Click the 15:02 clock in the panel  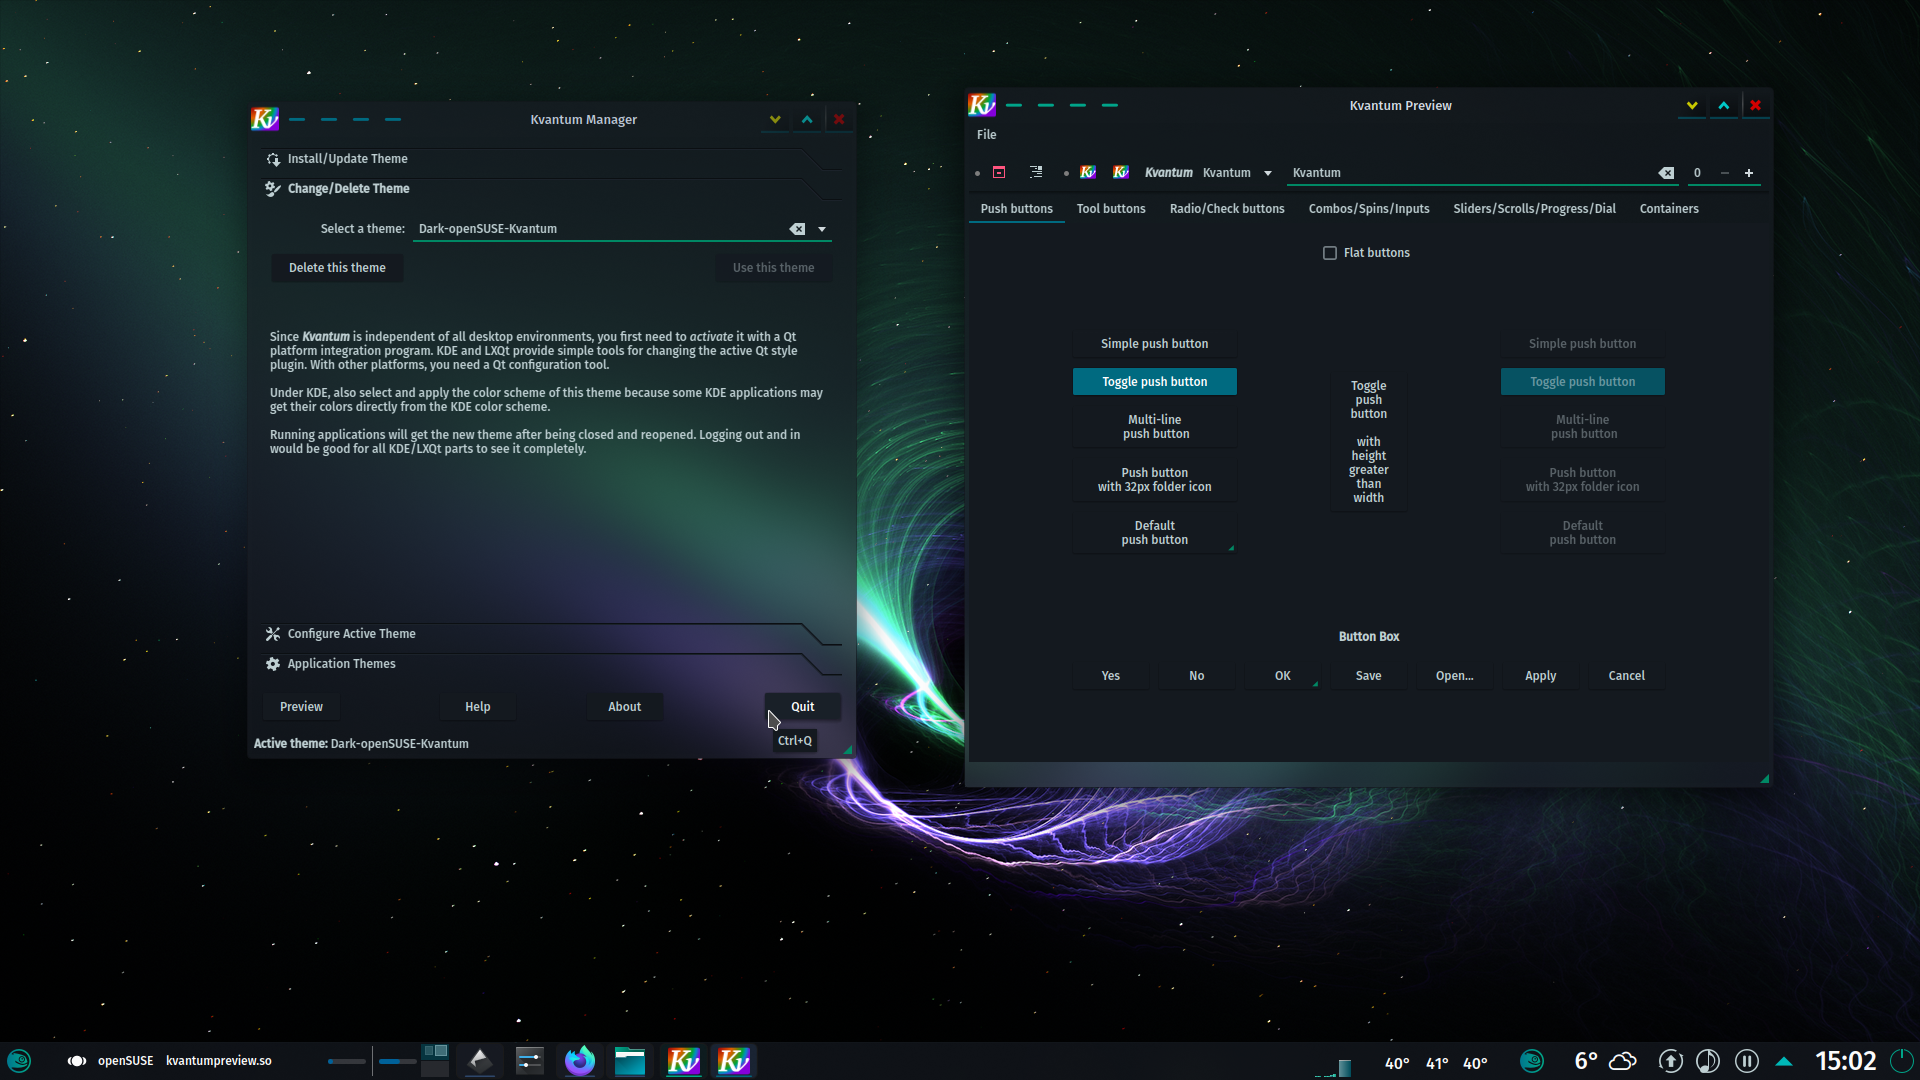click(1845, 1061)
